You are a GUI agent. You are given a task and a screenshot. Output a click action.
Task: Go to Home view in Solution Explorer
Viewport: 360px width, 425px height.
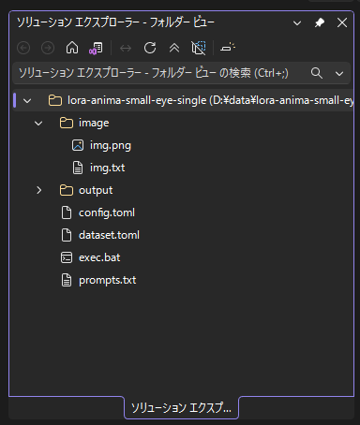click(x=72, y=48)
